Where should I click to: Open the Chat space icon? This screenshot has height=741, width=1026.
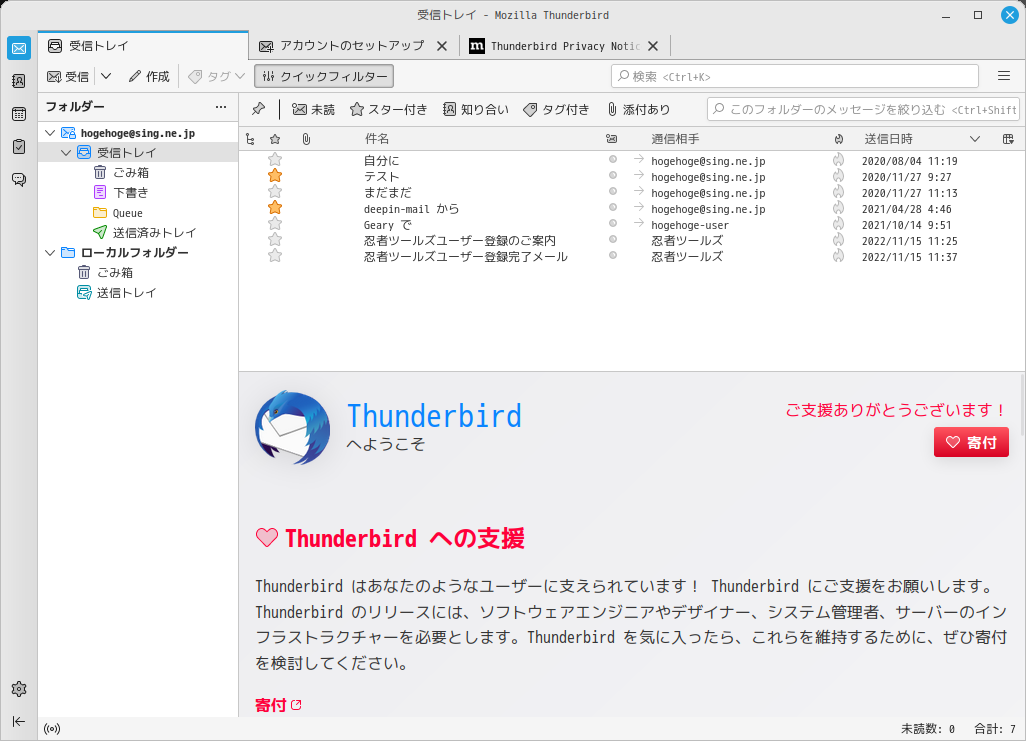[19, 179]
